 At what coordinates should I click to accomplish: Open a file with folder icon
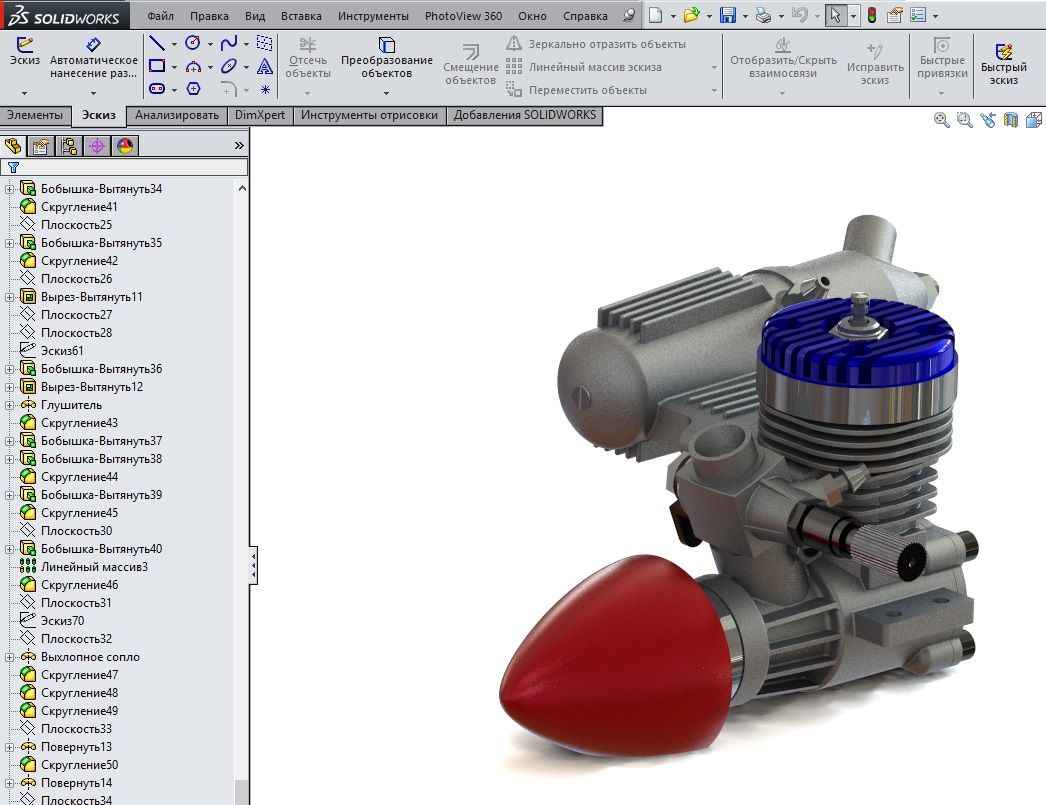691,15
